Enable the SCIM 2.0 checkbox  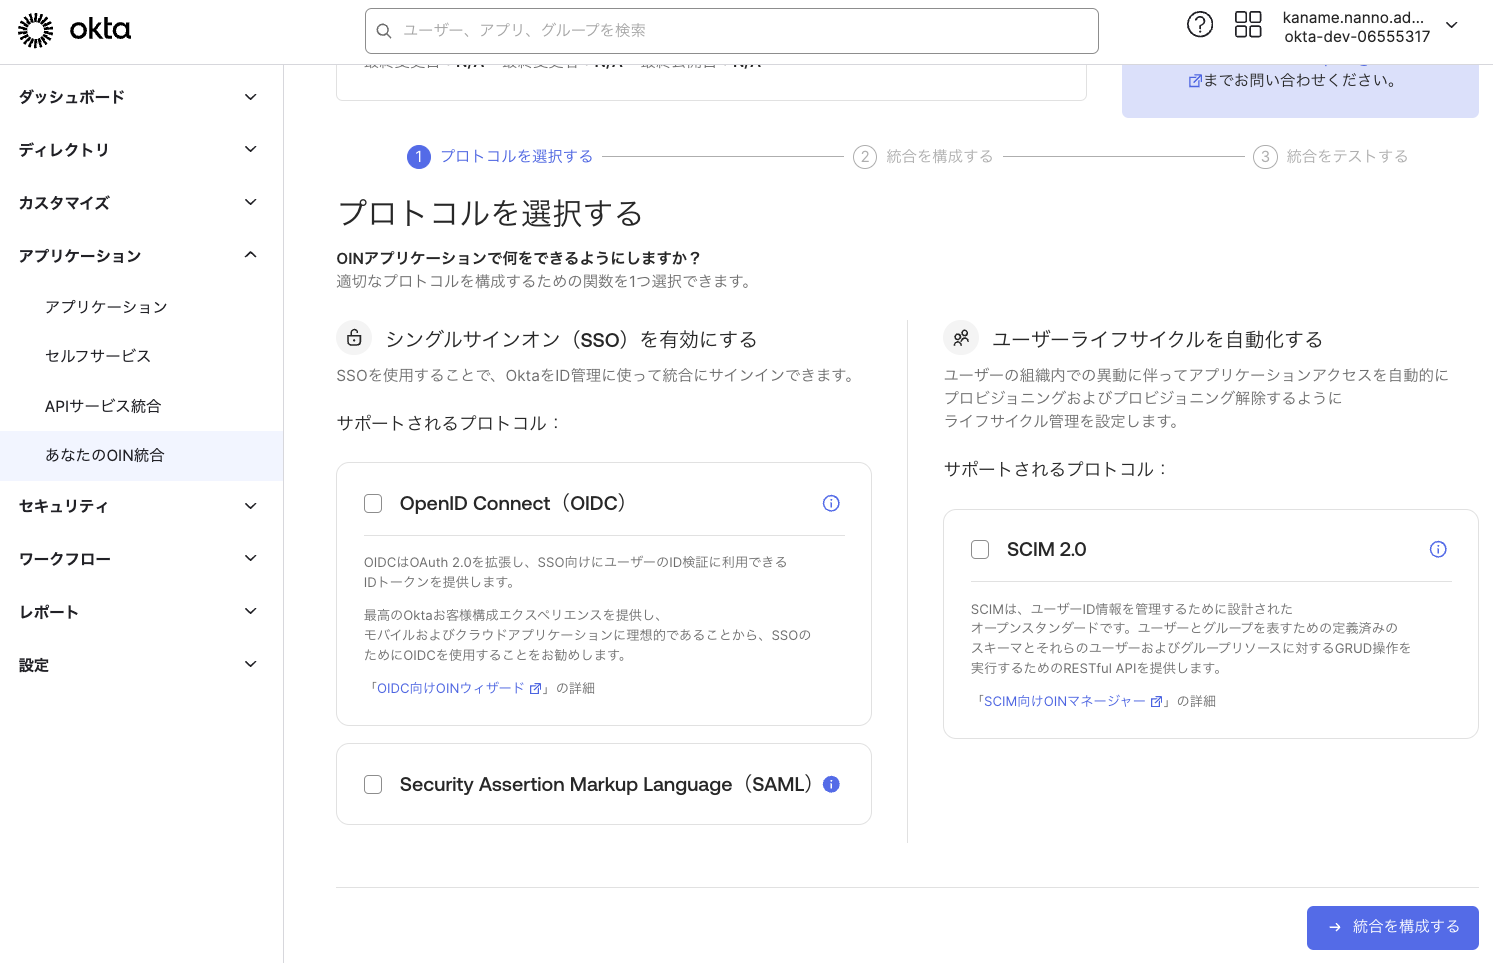point(980,550)
